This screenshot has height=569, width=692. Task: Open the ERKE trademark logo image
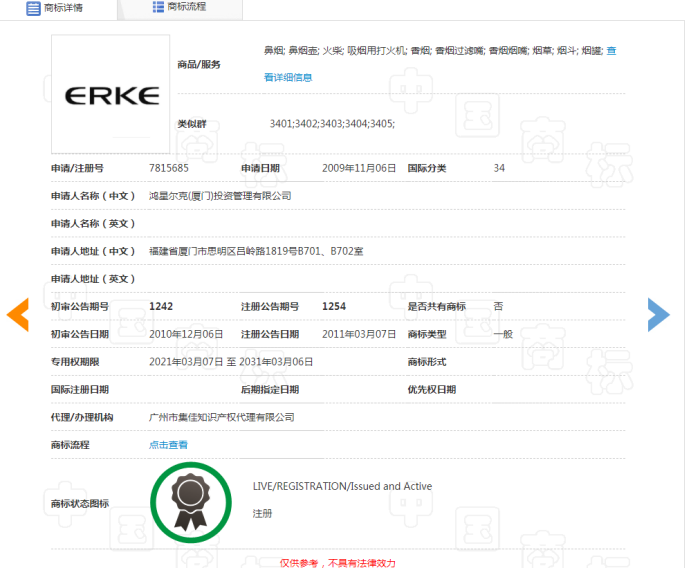[x=111, y=95]
